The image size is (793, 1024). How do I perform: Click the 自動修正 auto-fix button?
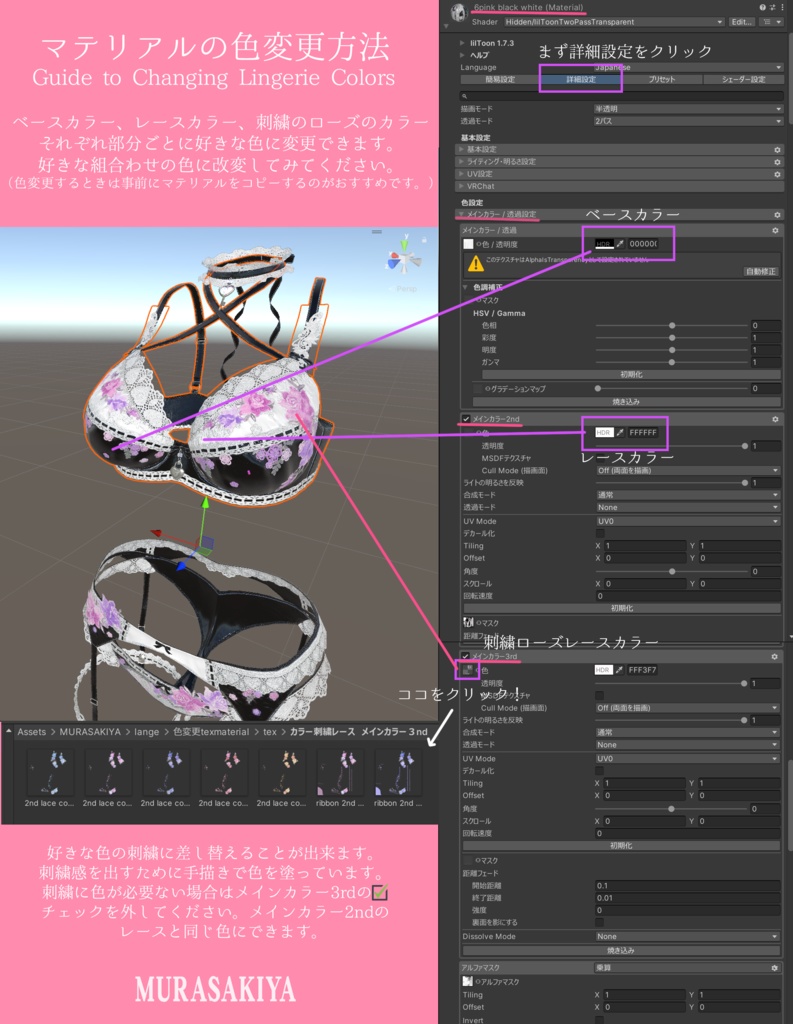click(x=761, y=271)
